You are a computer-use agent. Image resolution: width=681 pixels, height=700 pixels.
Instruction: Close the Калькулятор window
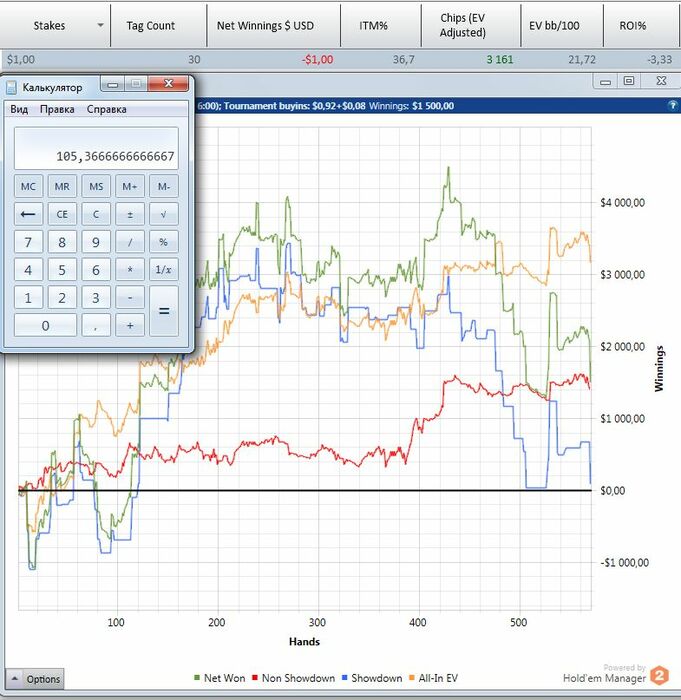(168, 83)
